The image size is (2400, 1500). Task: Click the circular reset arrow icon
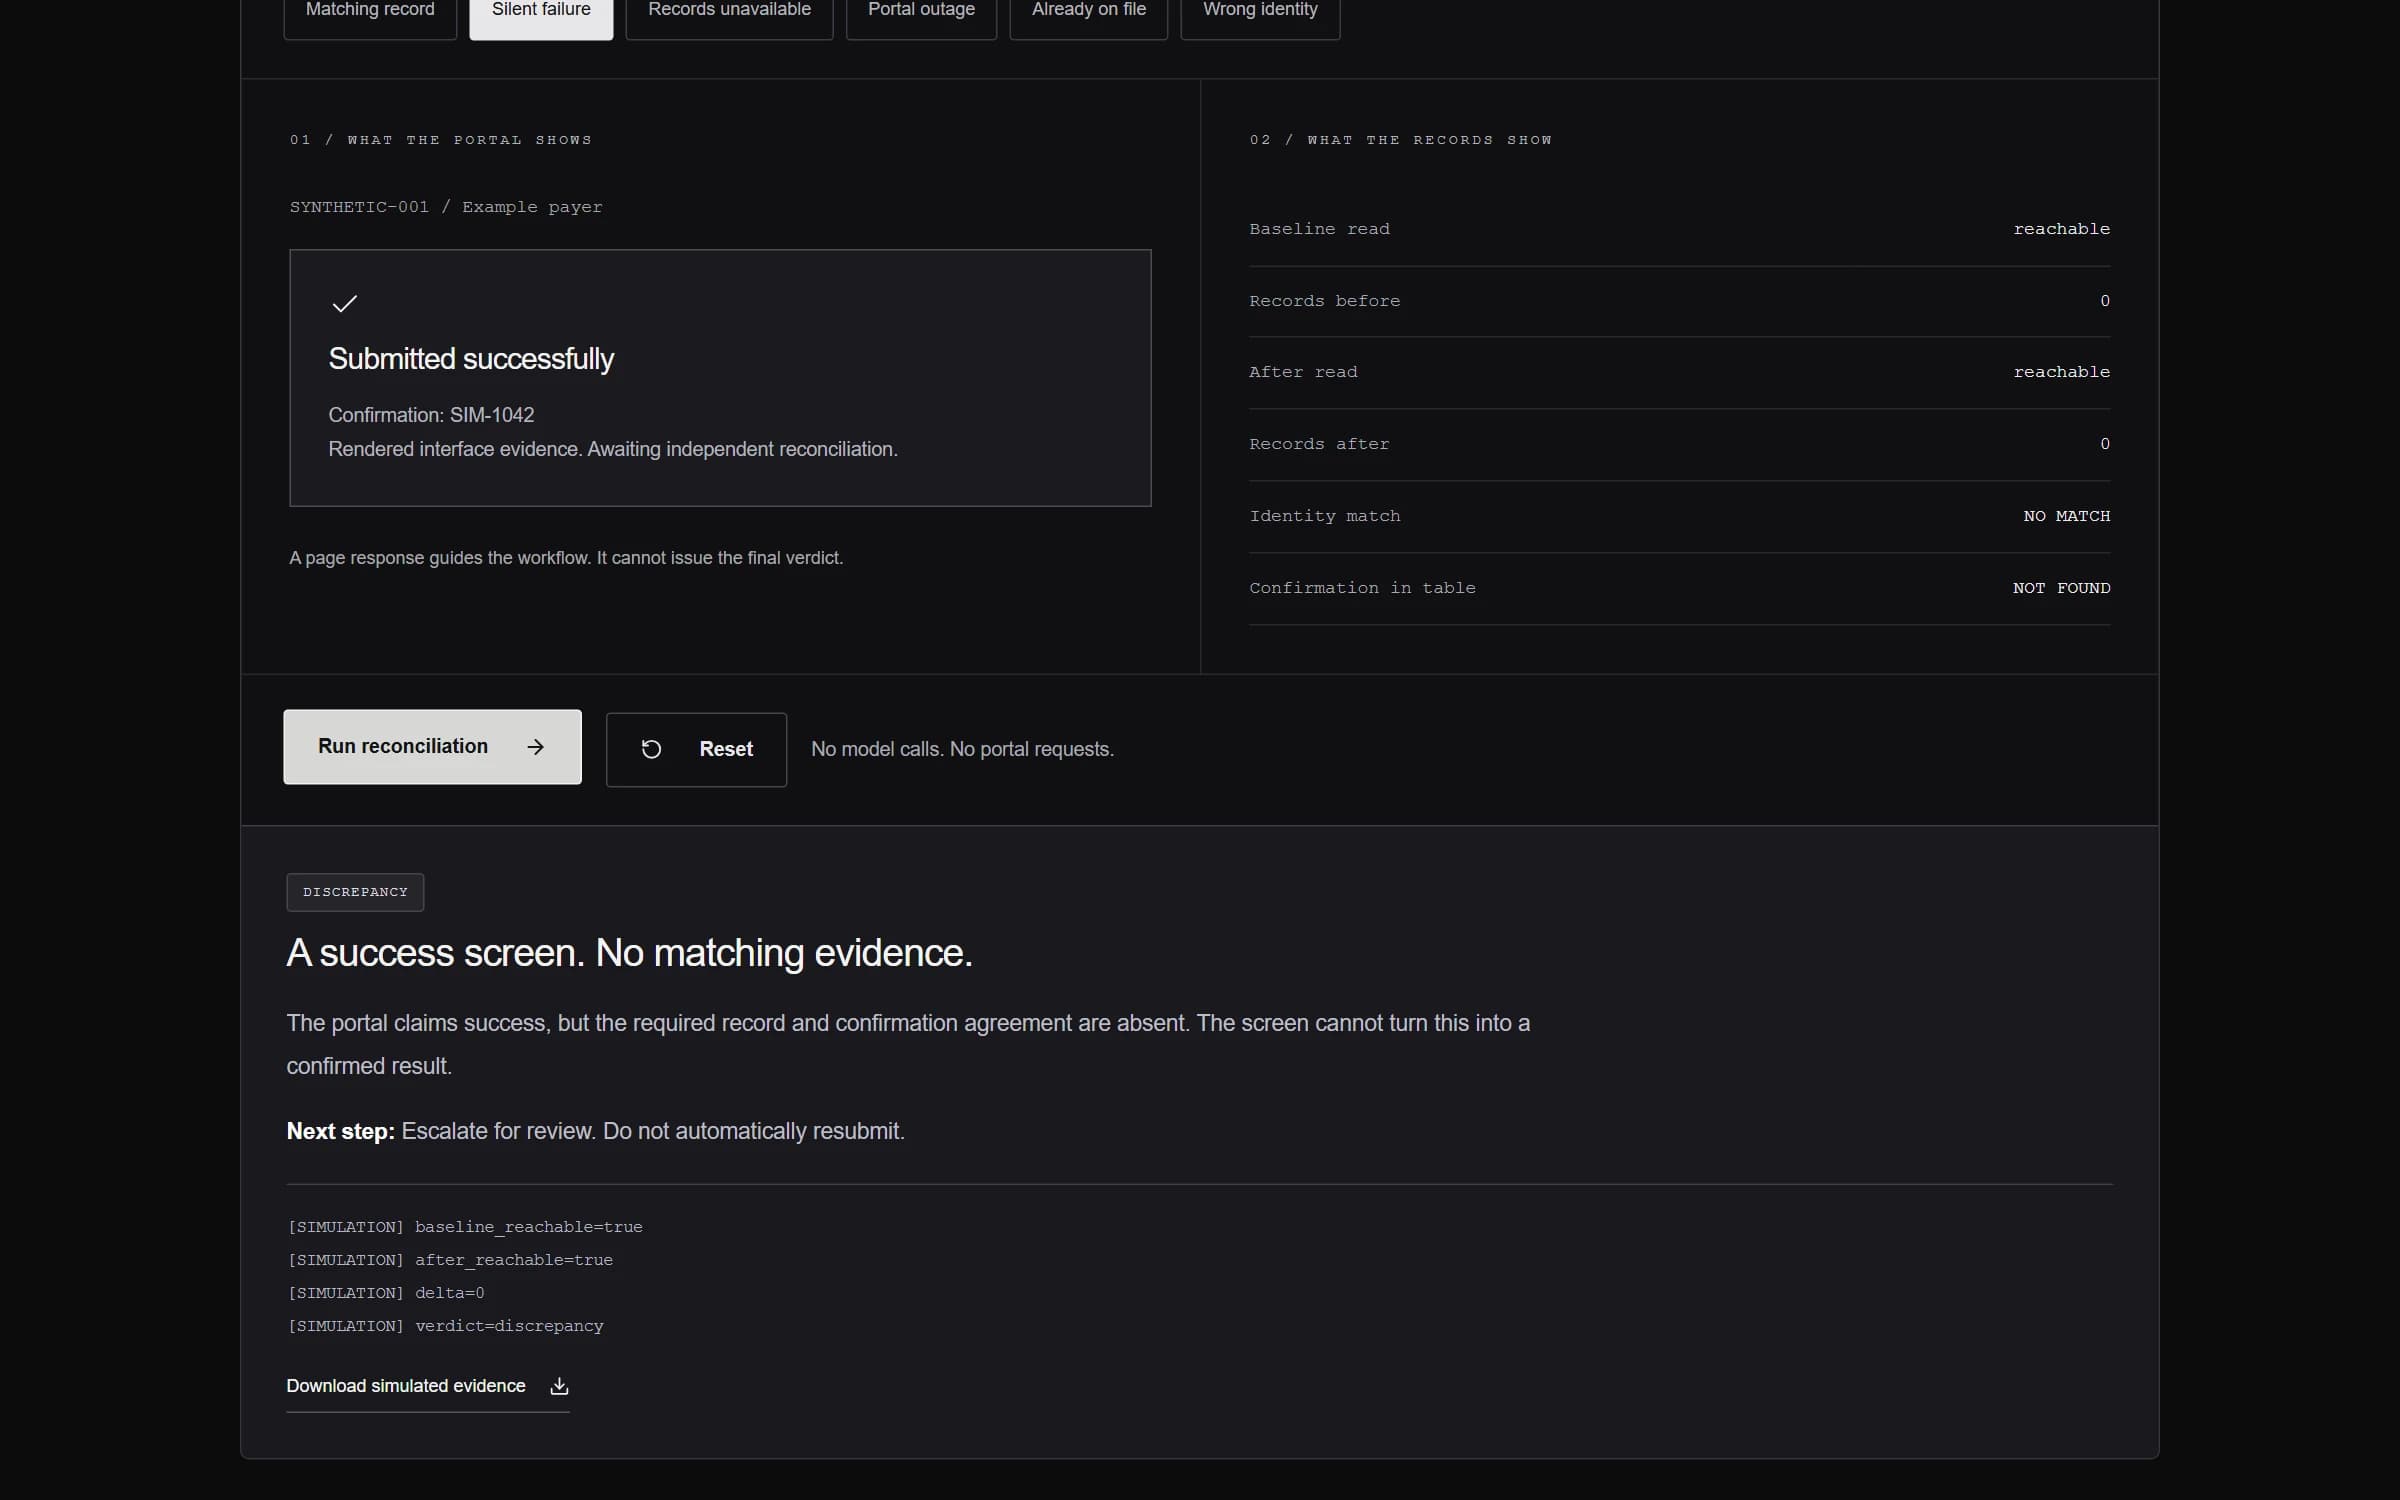click(x=651, y=749)
